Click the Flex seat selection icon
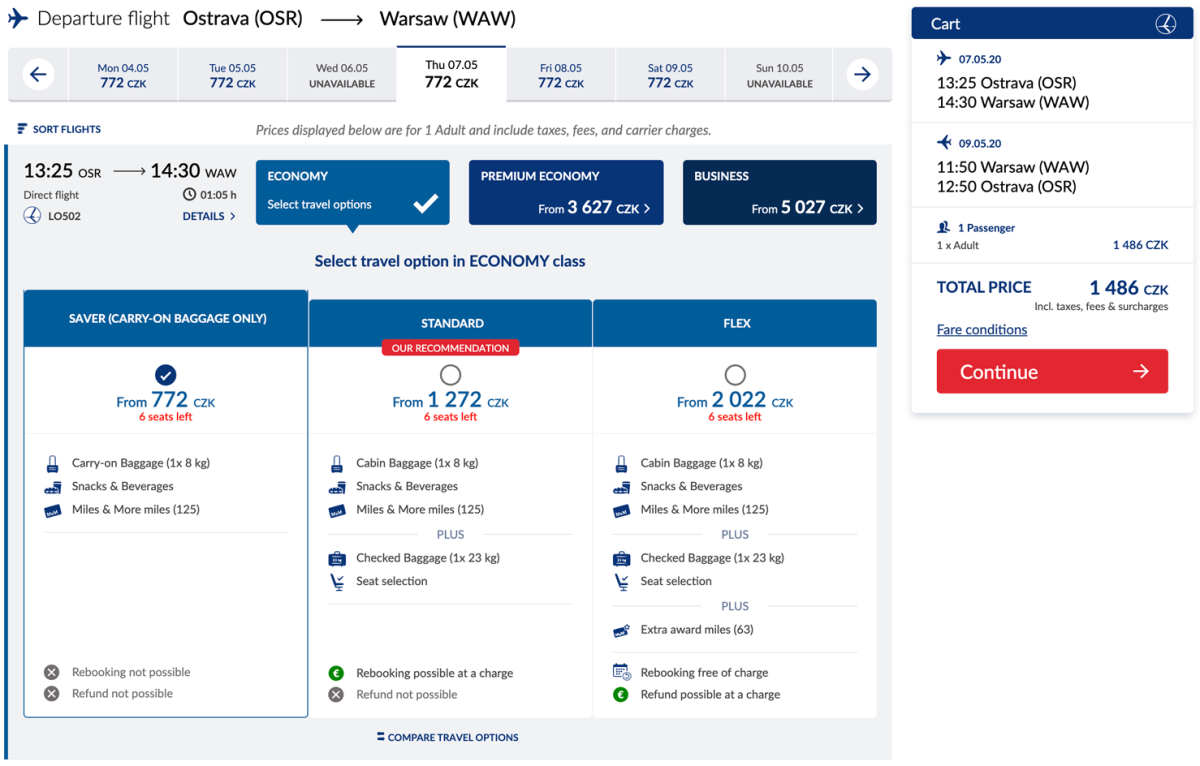The image size is (1200, 766). click(x=621, y=581)
